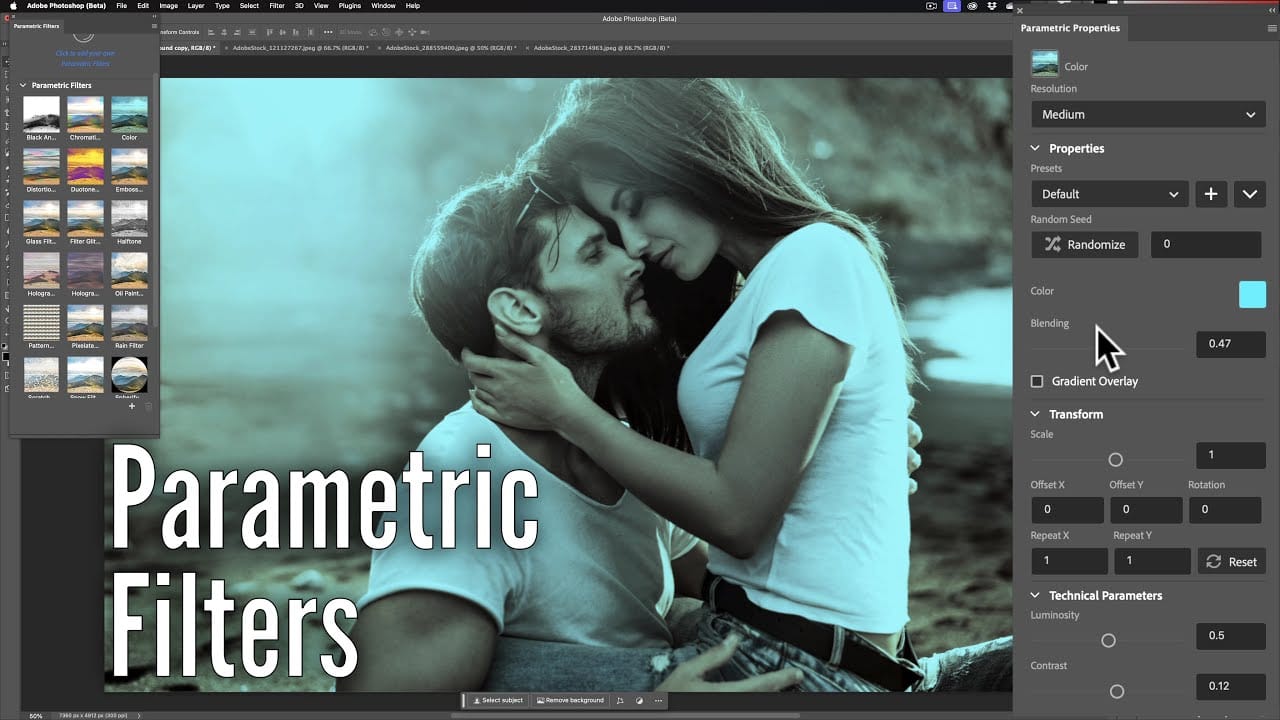
Task: Click the delete filter trash icon
Action: (149, 406)
